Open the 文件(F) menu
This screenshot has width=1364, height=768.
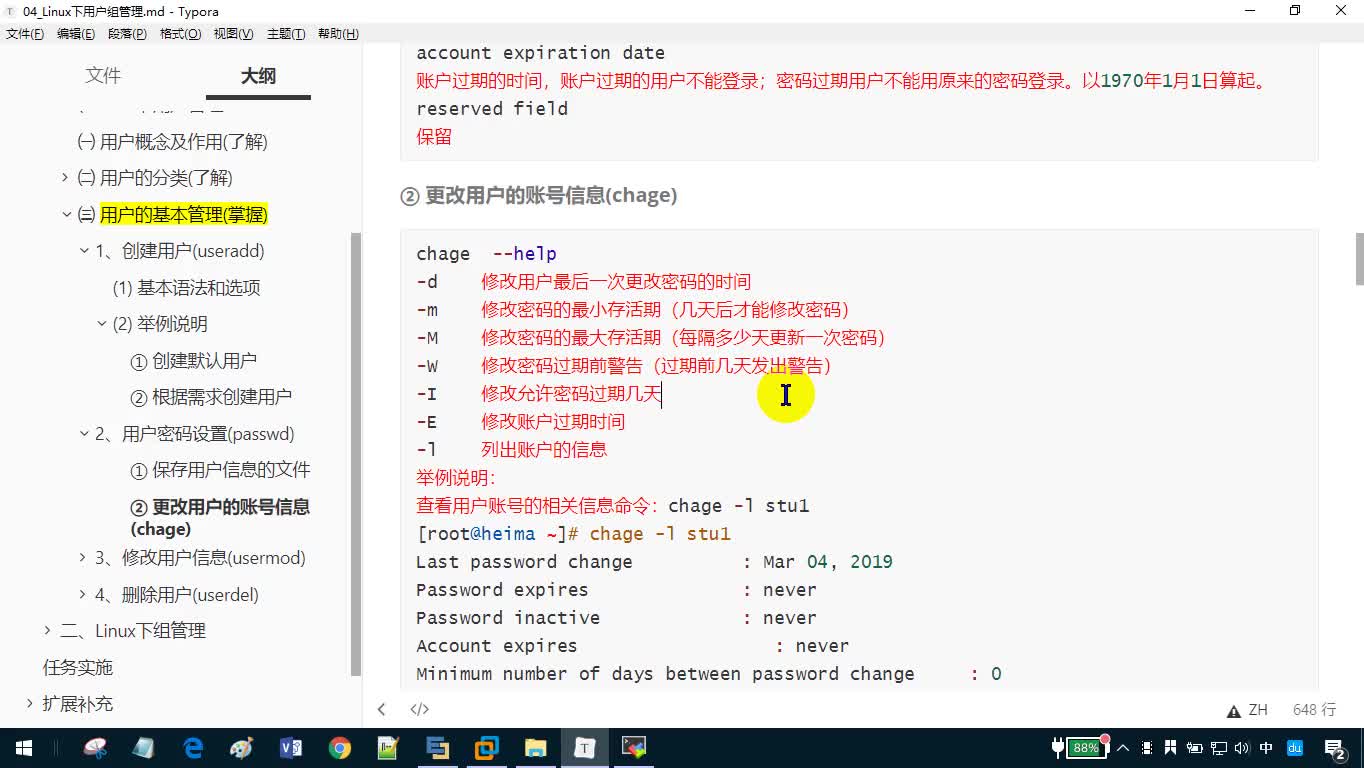(25, 34)
